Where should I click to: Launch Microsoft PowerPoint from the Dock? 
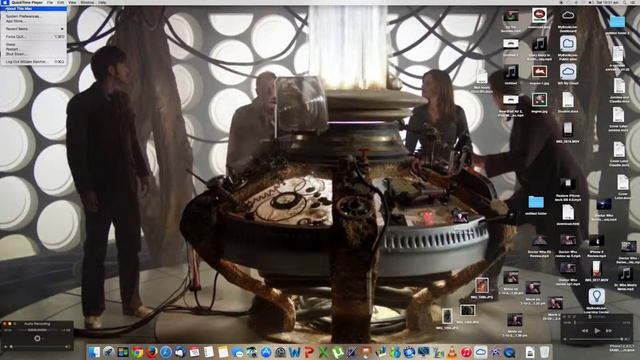pos(309,352)
